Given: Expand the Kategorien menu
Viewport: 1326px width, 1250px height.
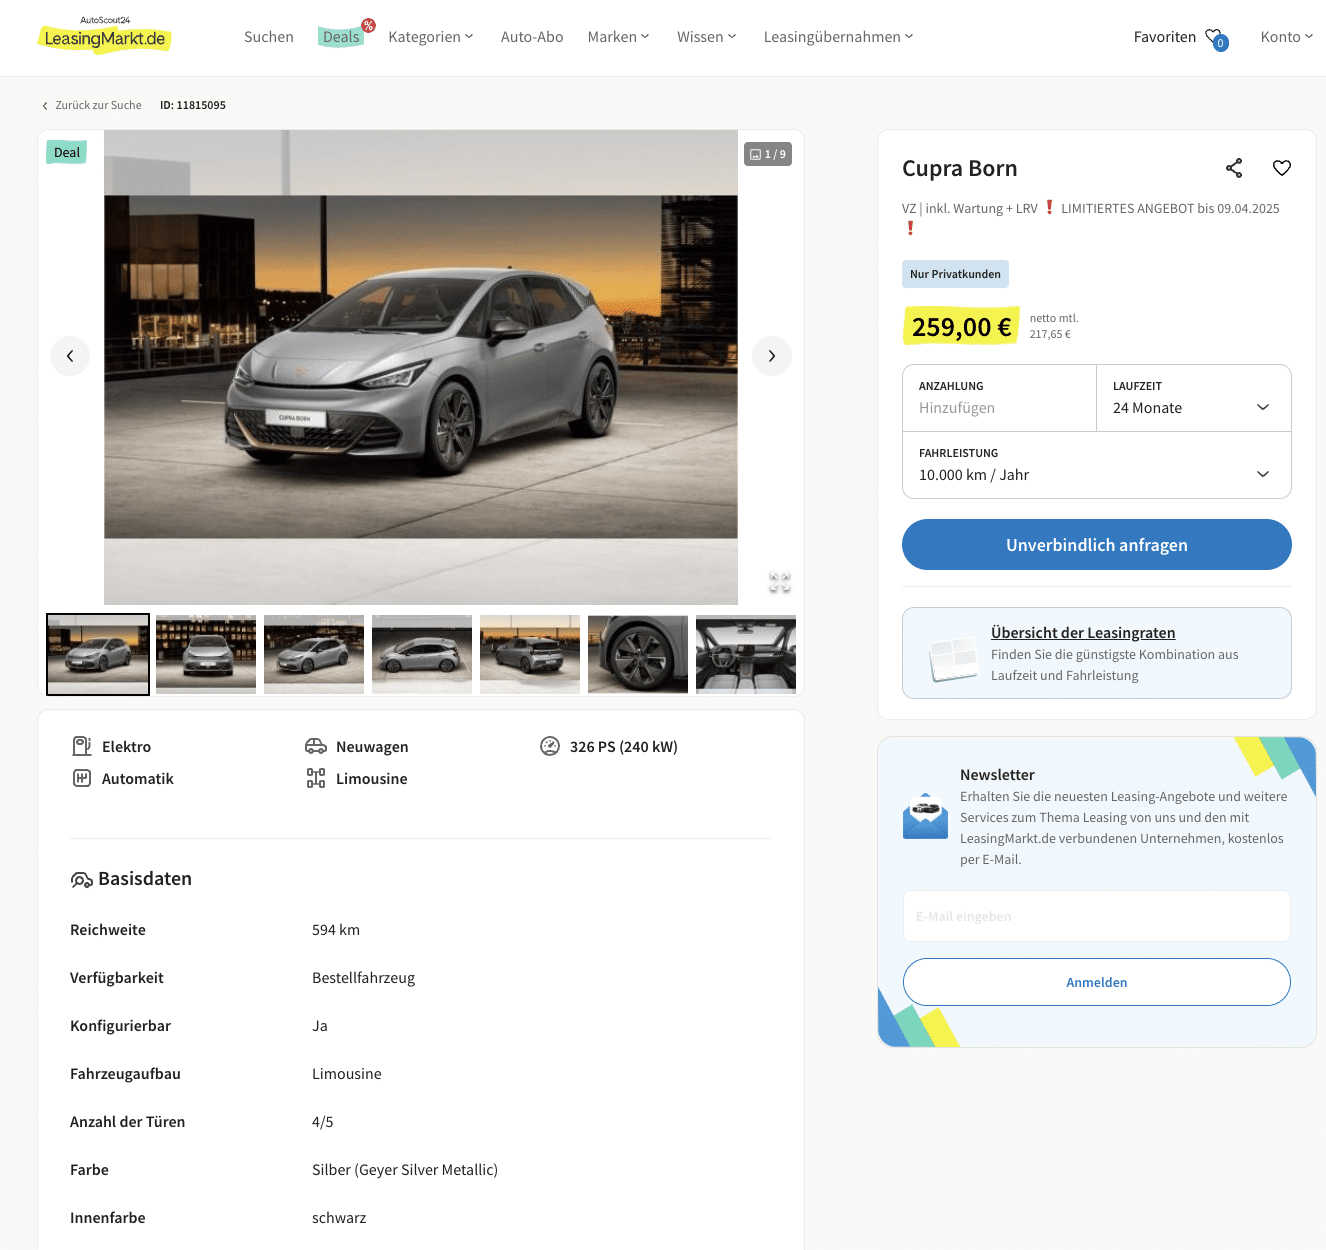Looking at the screenshot, I should (431, 37).
